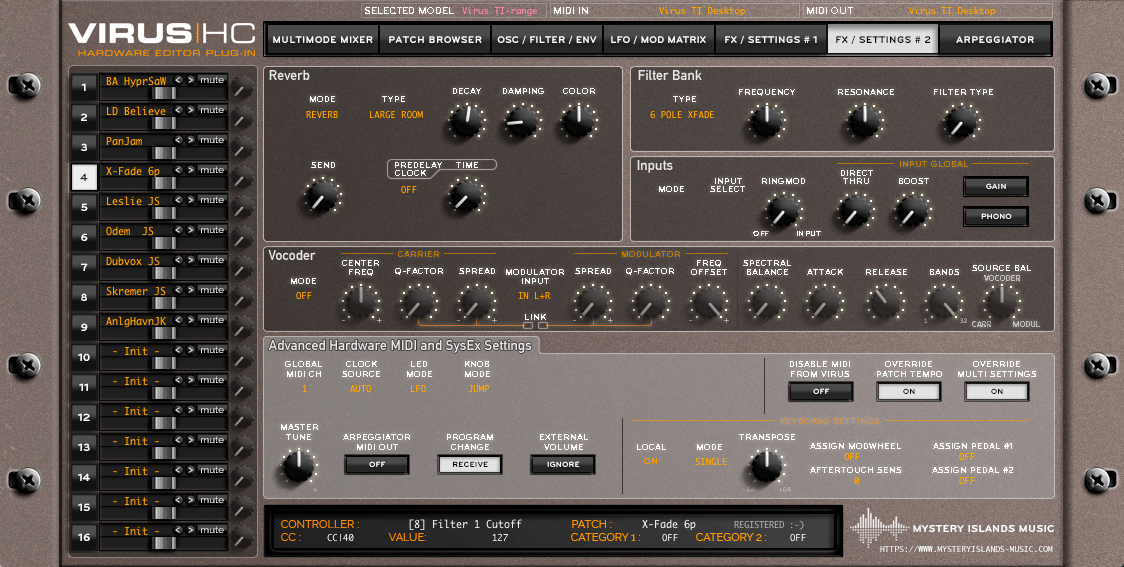Next patch arrow for X-Fade 6p part

point(191,171)
